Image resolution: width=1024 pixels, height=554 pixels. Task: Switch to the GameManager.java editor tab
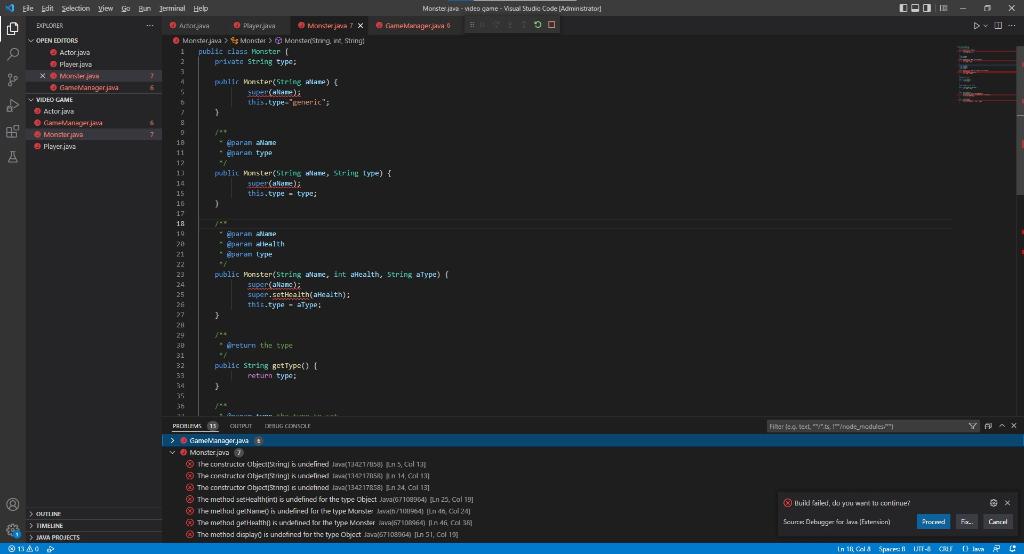pos(417,25)
